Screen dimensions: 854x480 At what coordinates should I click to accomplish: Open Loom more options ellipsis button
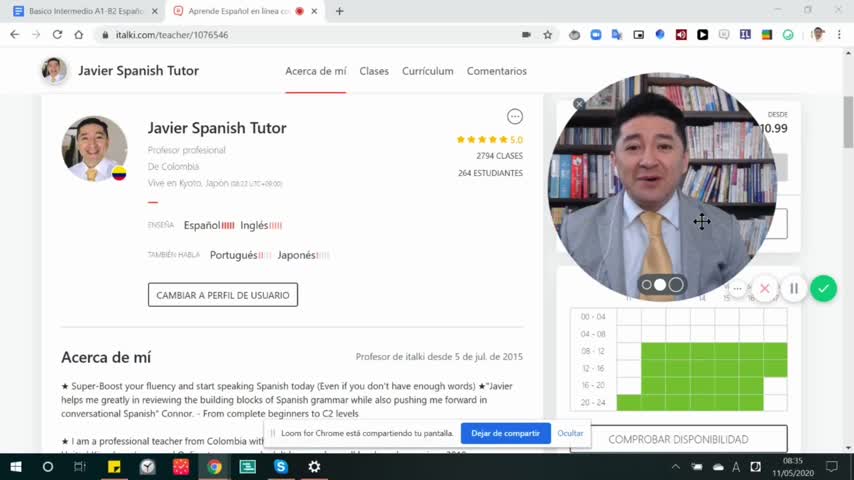(x=737, y=288)
